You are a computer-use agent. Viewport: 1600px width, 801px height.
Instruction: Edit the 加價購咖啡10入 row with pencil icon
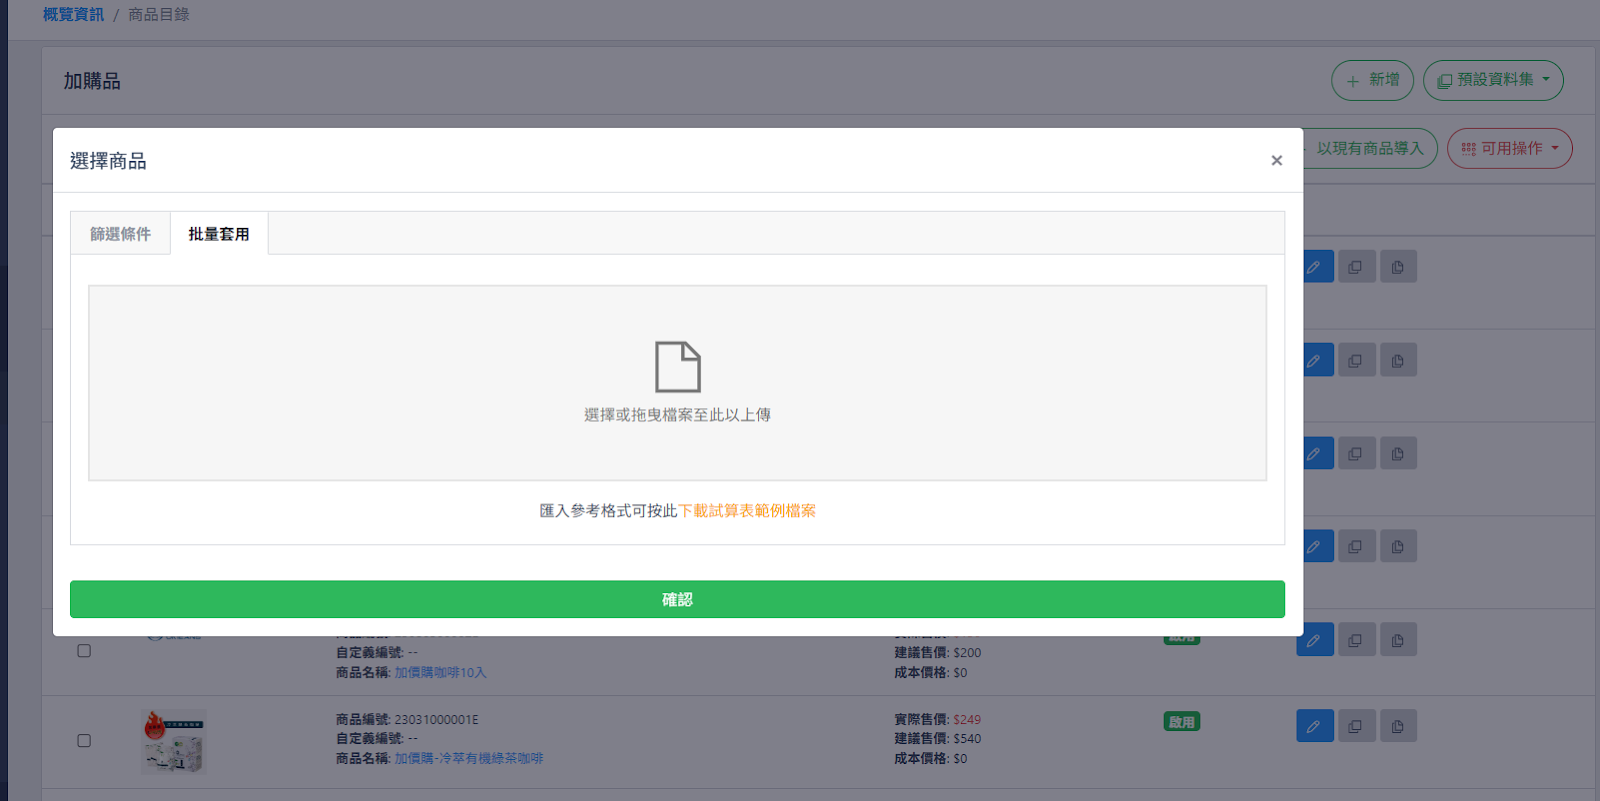point(1315,640)
